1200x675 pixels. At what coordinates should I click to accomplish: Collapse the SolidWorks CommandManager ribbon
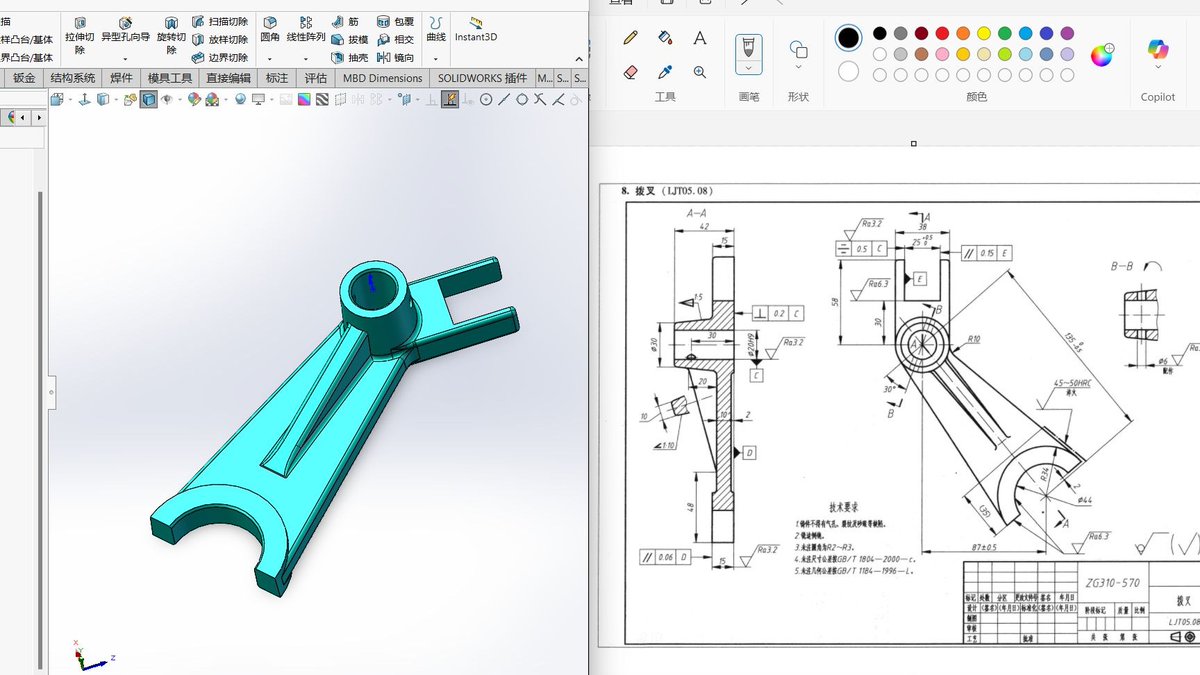(578, 59)
